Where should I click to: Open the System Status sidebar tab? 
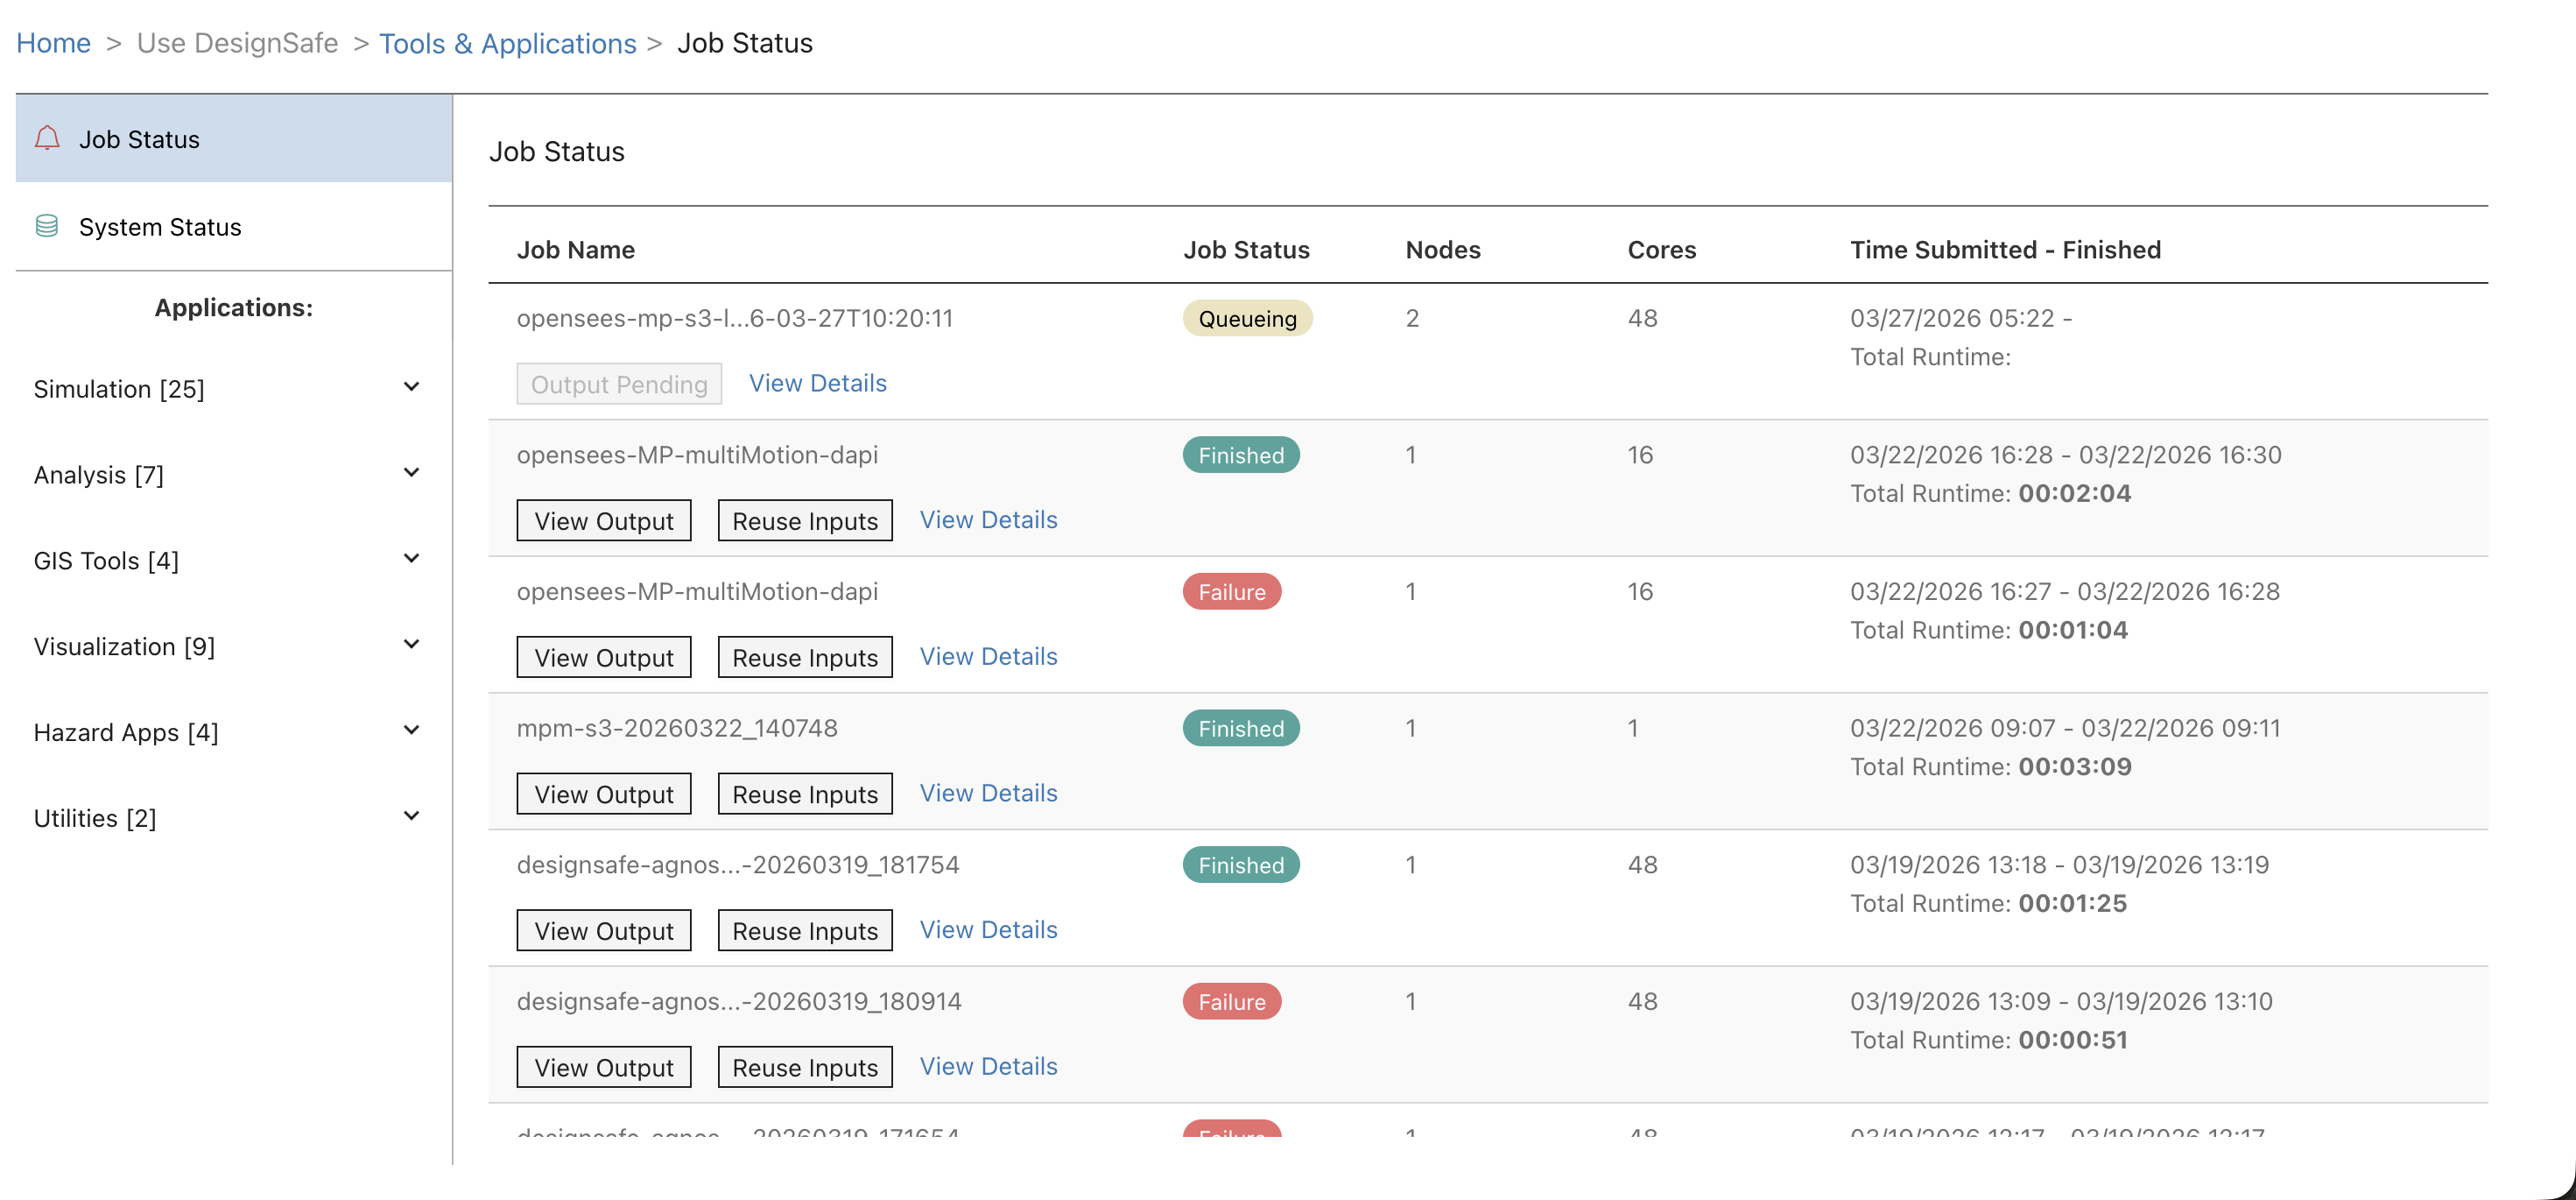click(234, 226)
